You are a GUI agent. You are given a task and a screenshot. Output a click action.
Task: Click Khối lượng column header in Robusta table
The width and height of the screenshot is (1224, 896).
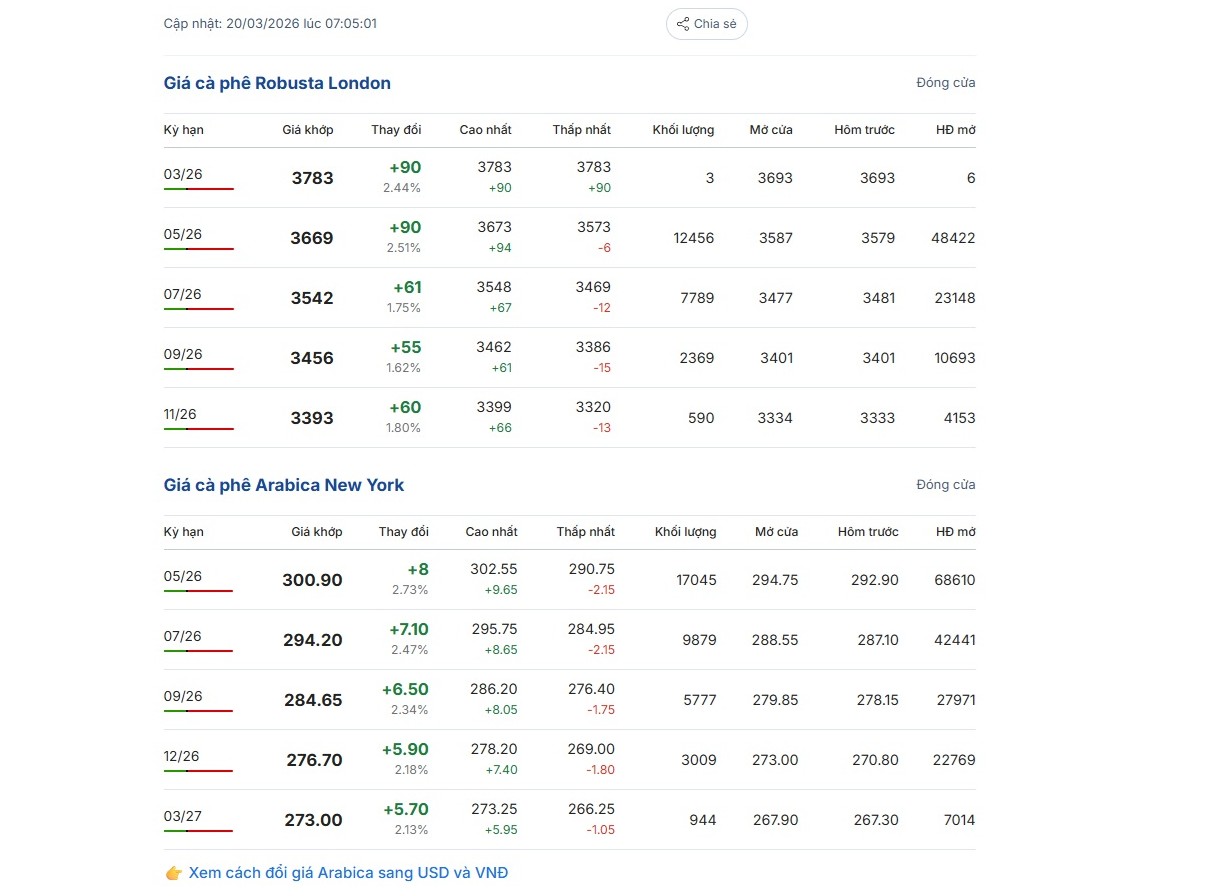click(x=683, y=130)
